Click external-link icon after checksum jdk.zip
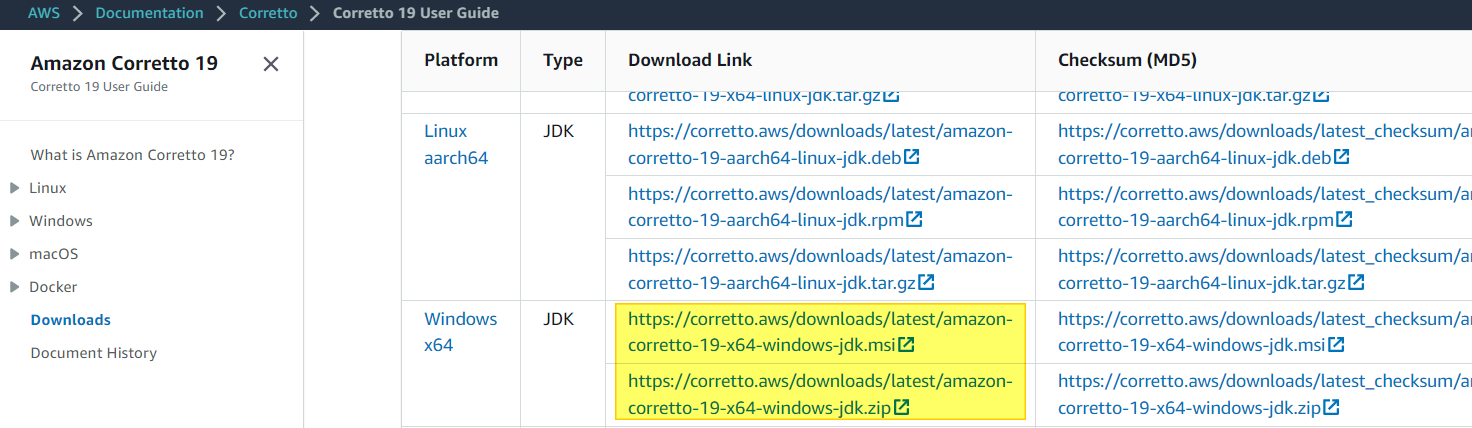 point(1332,407)
